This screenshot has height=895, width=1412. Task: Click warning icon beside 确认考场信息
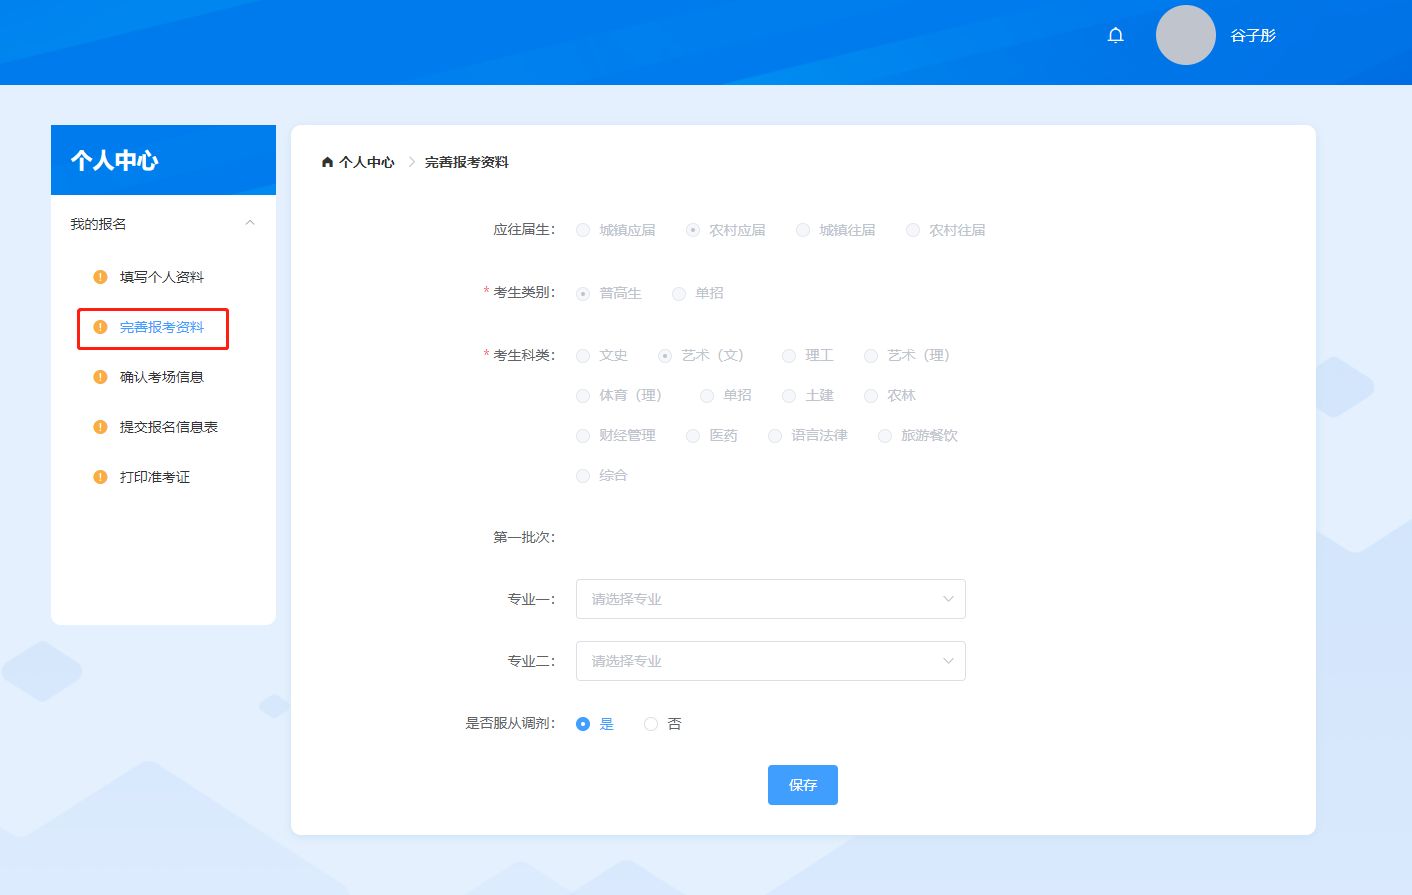[100, 377]
